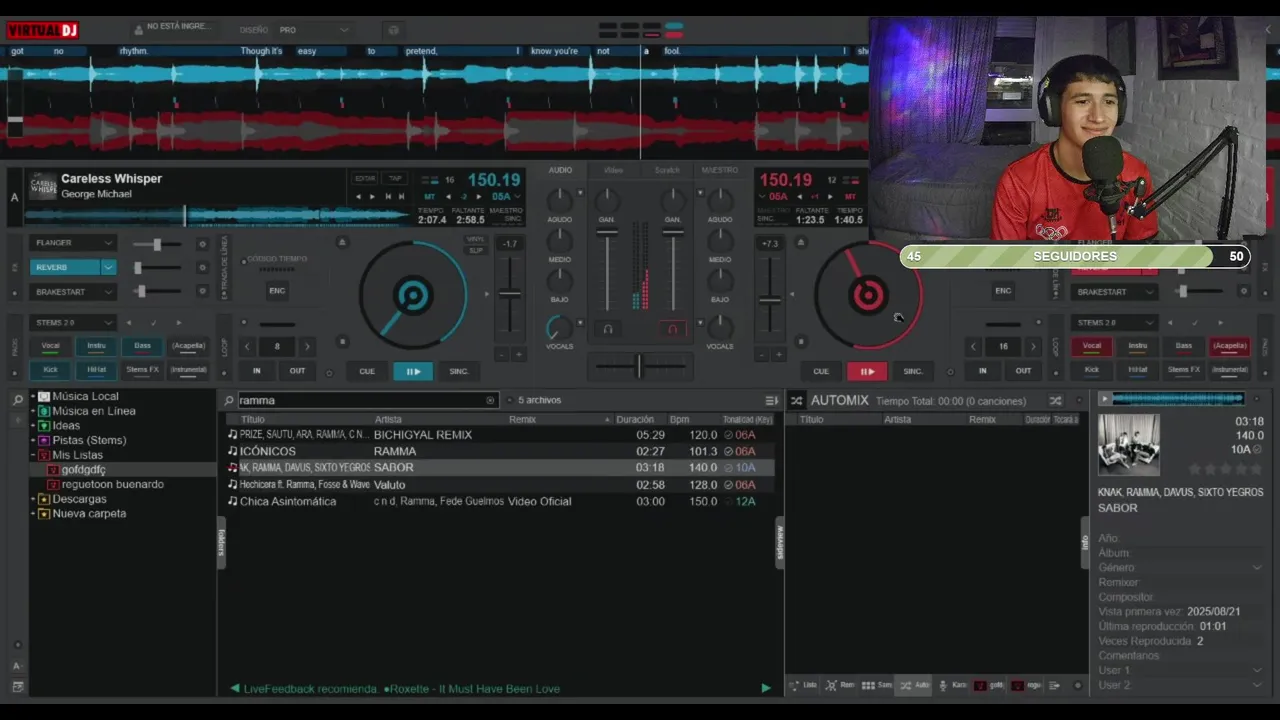The width and height of the screenshot is (1280, 720).
Task: Clear the ramma search field
Action: coord(490,400)
